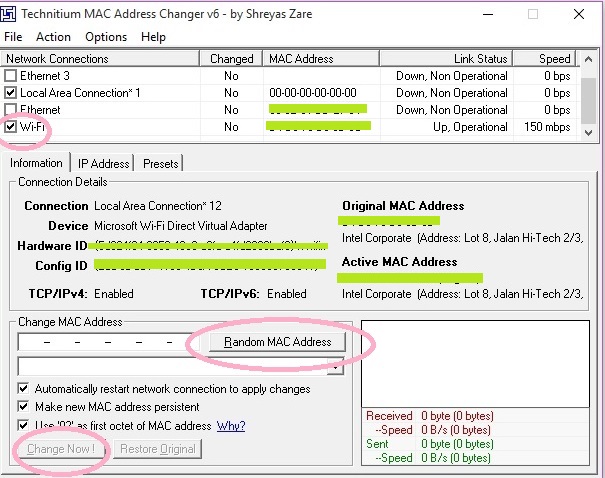Image resolution: width=605 pixels, height=478 pixels.
Task: Click the 'Up, Operational' link status cell
Action: click(470, 127)
